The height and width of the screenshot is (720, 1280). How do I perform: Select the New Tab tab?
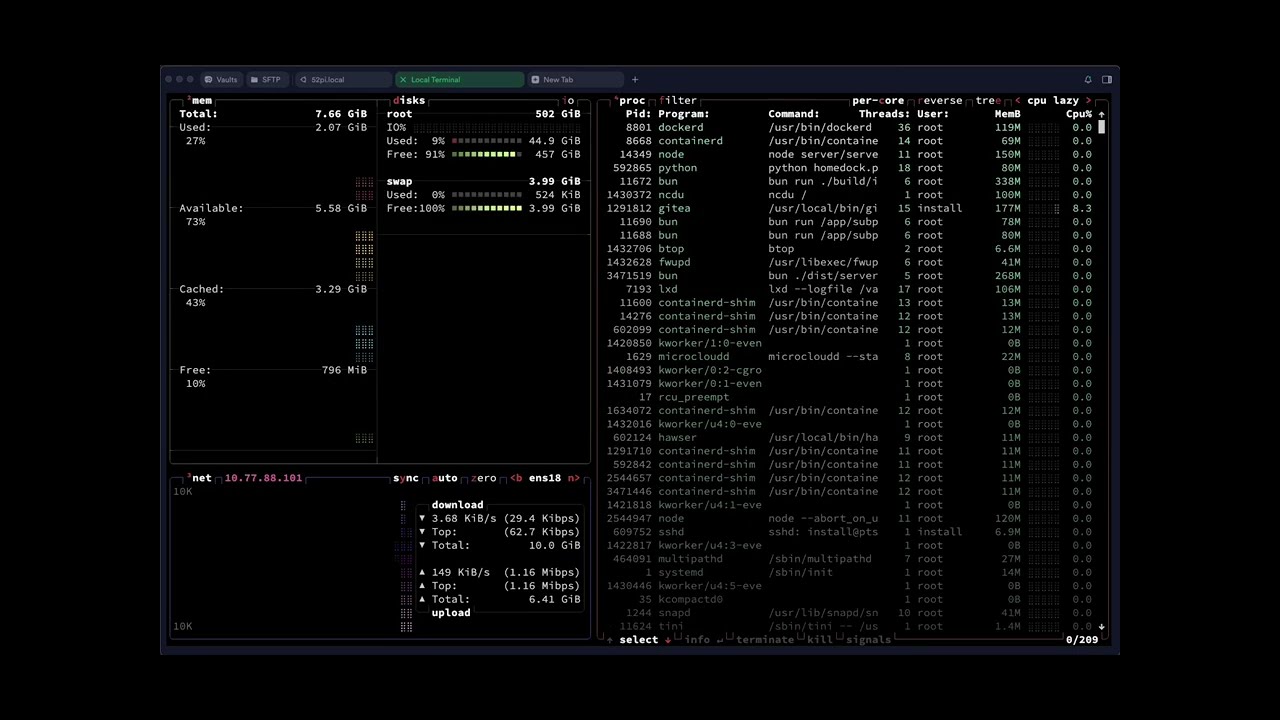click(577, 79)
